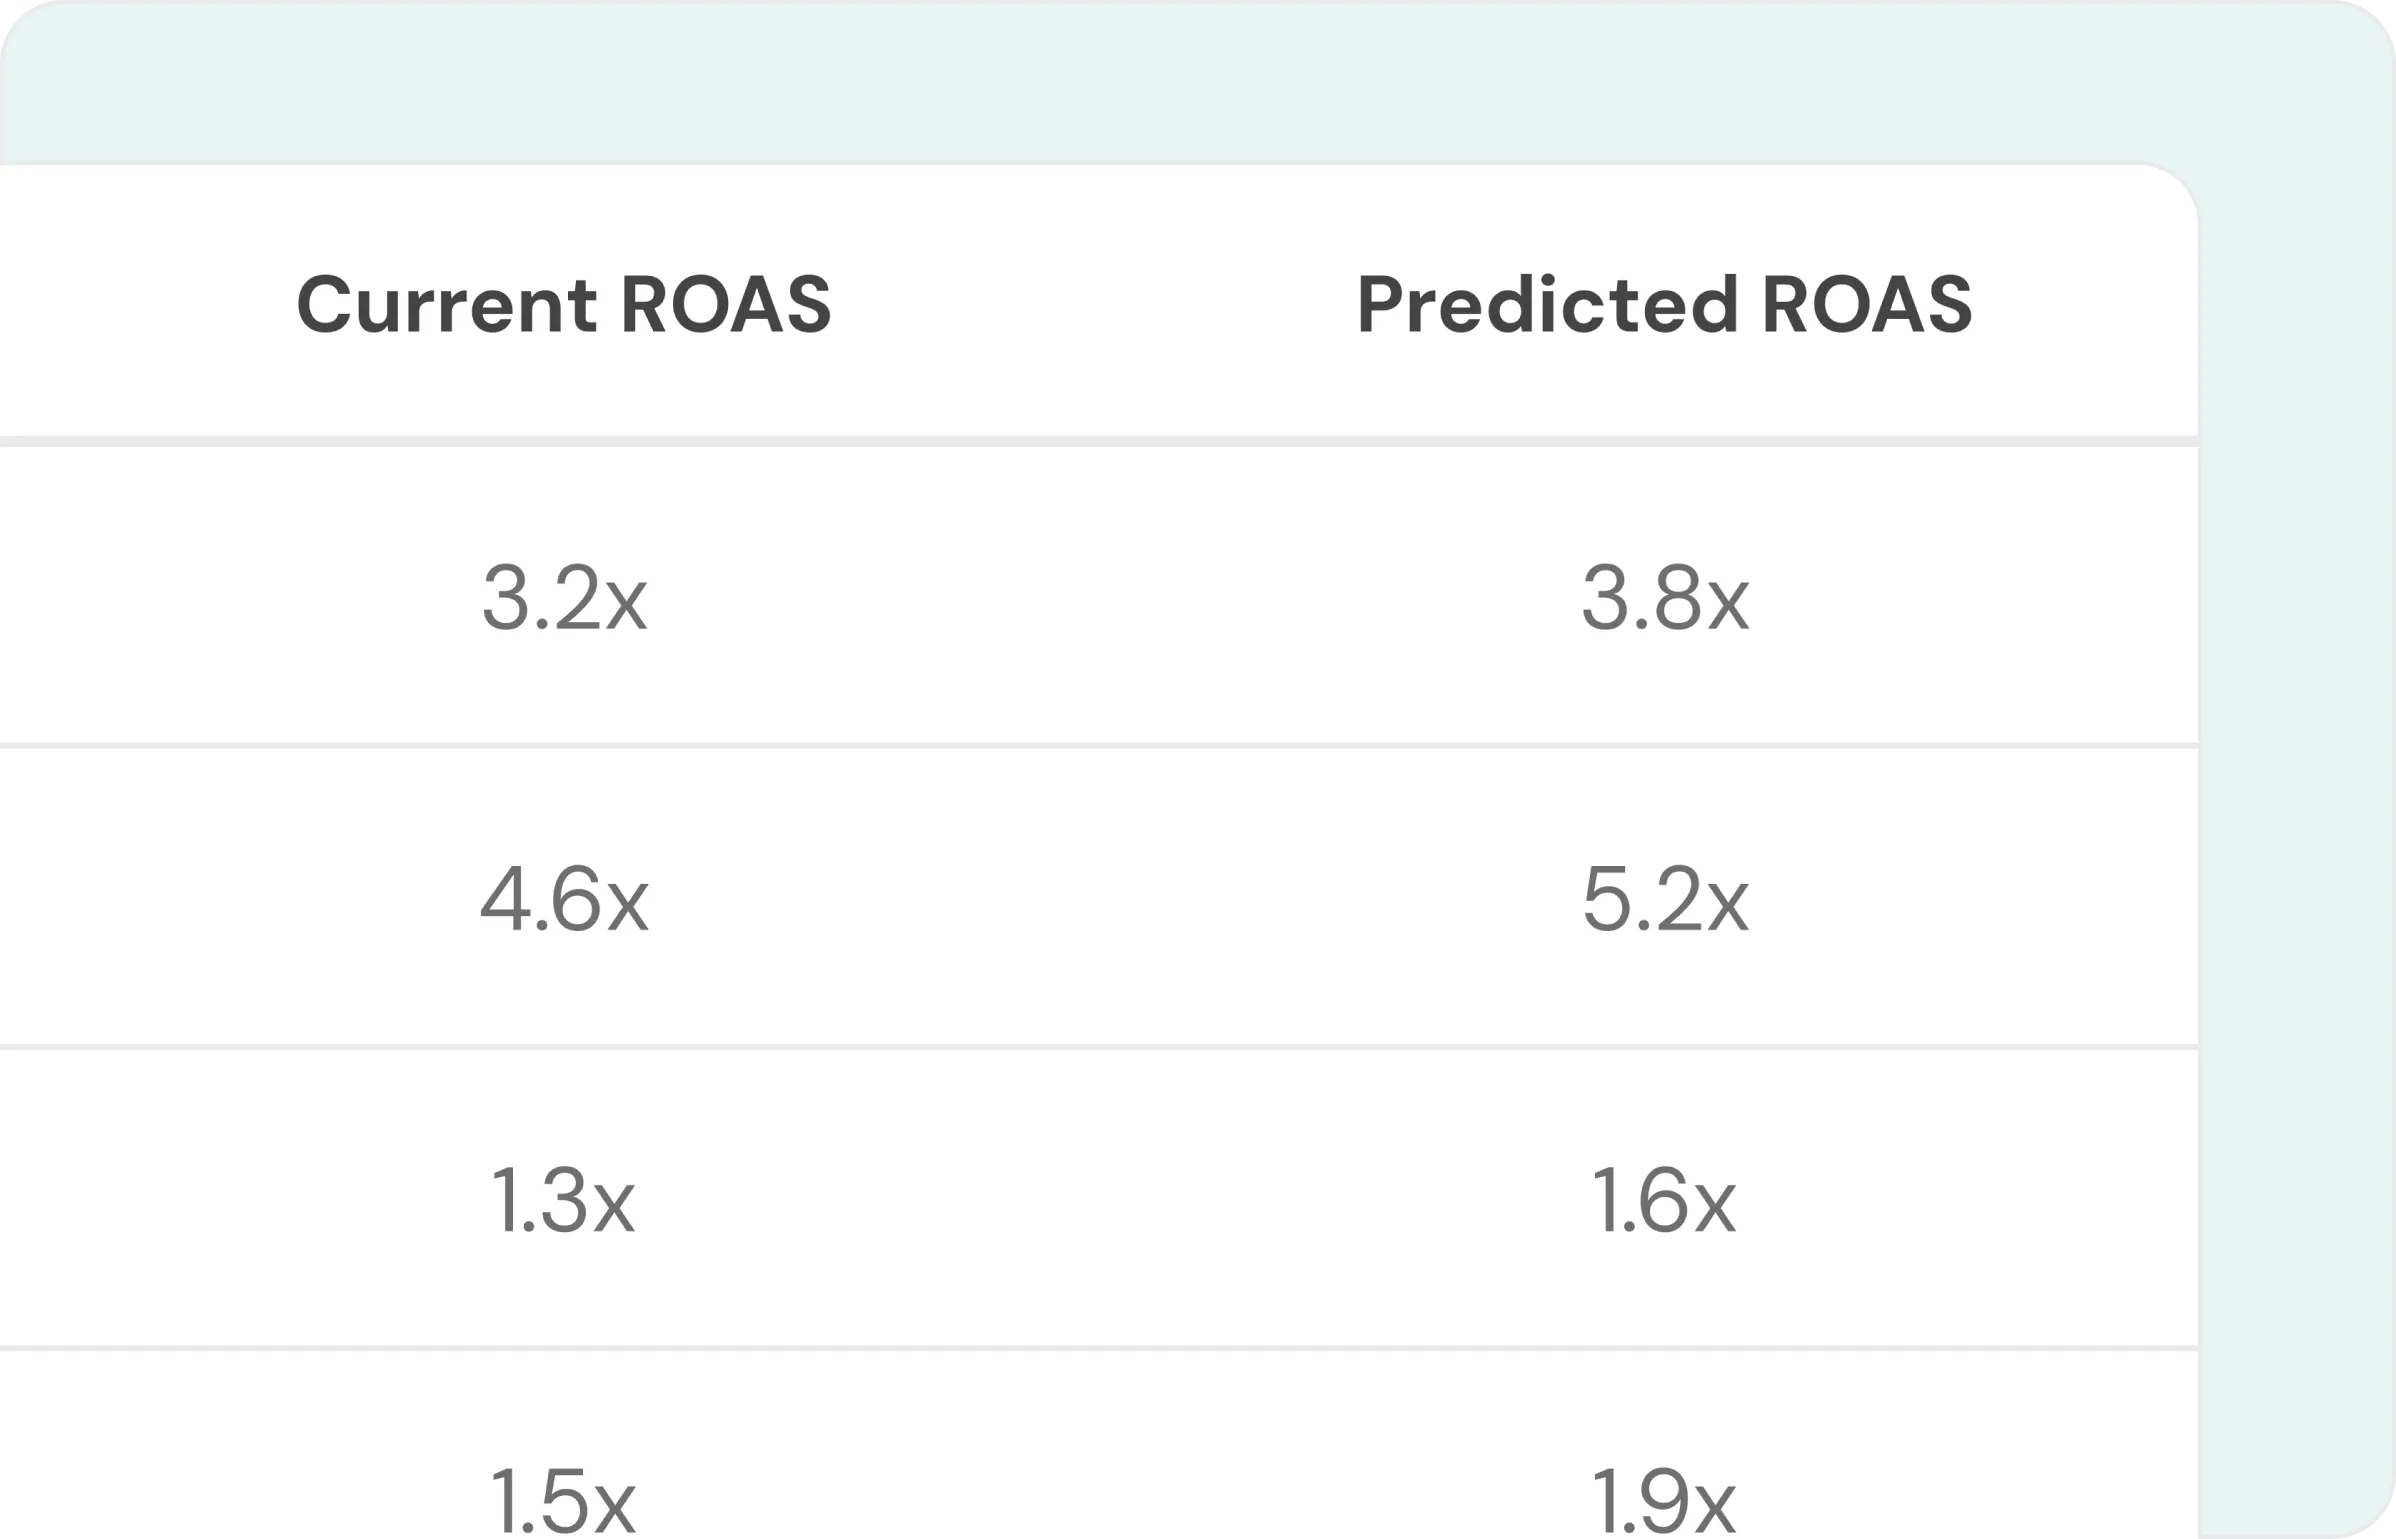Select the 3.2x current ROAS value
Image resolution: width=2396 pixels, height=1539 pixels.
coord(565,597)
